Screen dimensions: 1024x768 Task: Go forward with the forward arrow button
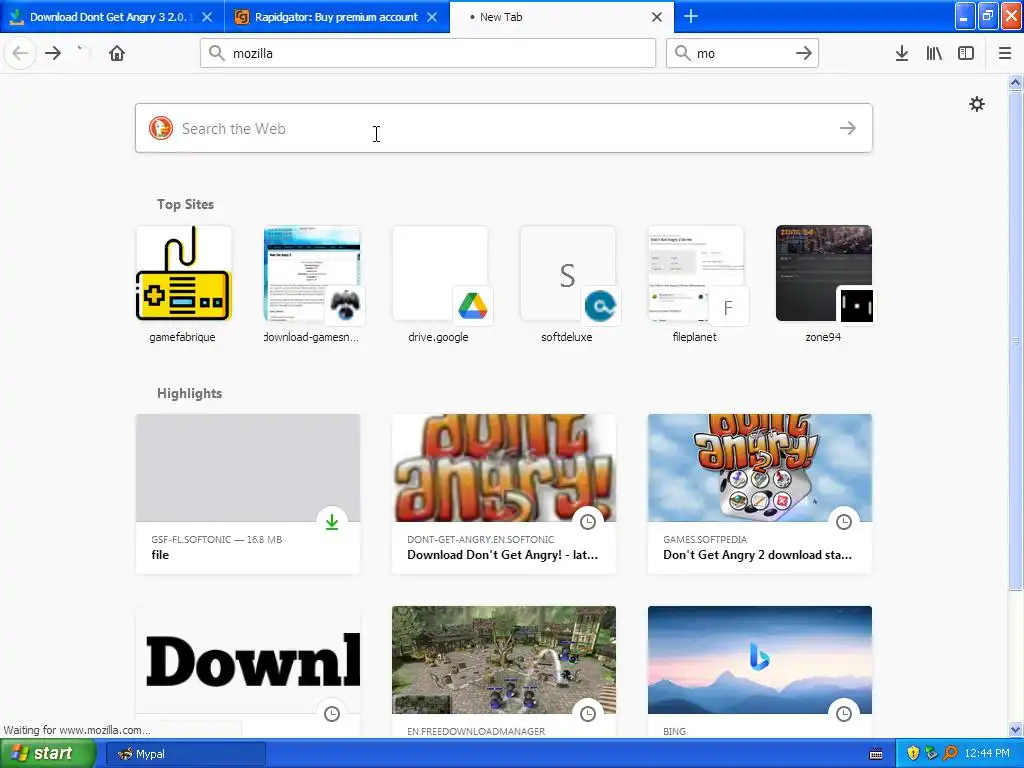53,53
